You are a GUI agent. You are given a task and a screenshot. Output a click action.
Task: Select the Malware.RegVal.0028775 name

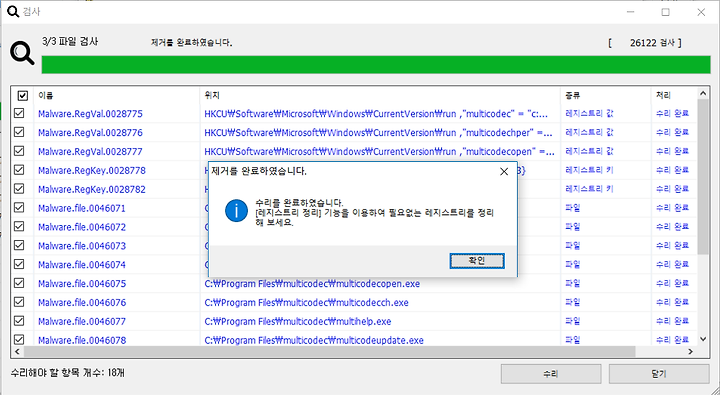pos(90,114)
